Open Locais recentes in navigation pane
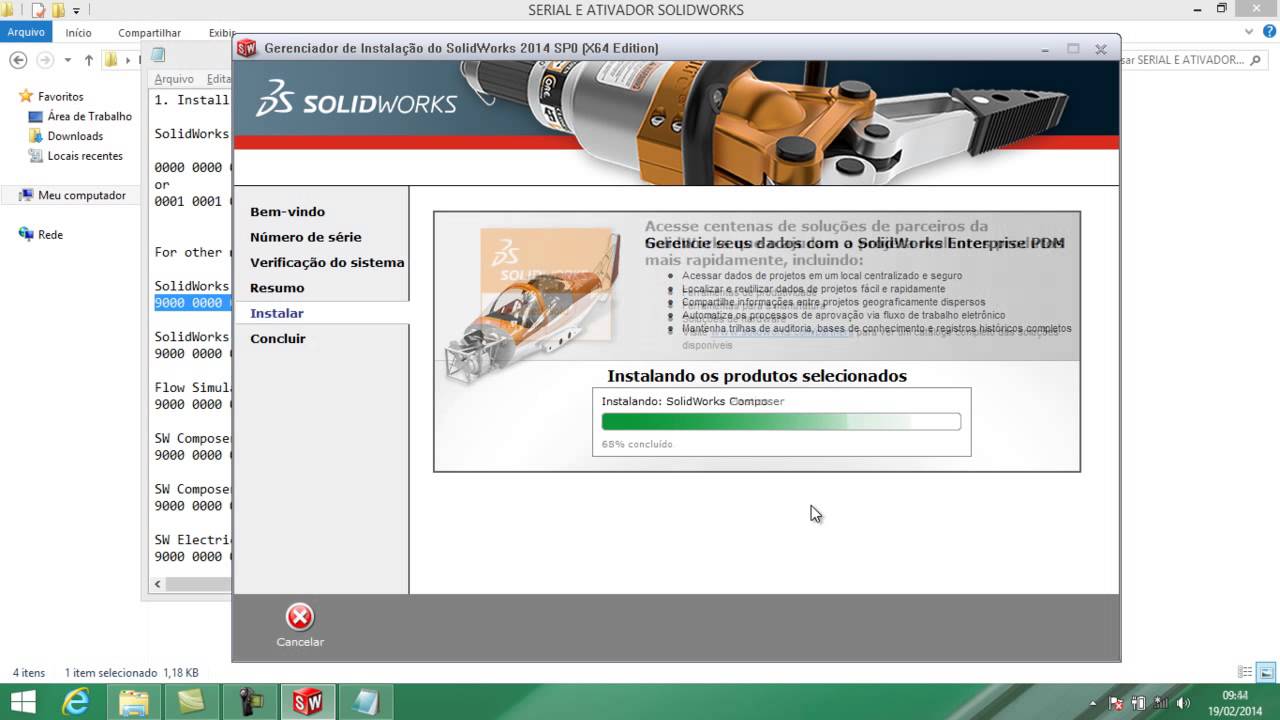Image resolution: width=1280 pixels, height=720 pixels. coord(85,156)
